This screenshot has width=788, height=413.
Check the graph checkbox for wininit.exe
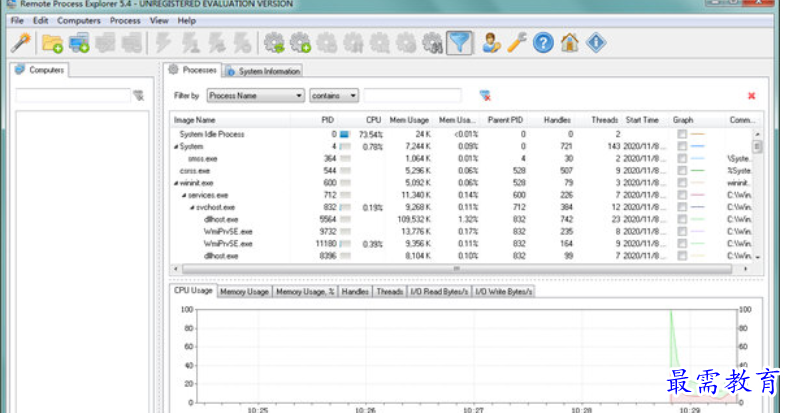(681, 183)
